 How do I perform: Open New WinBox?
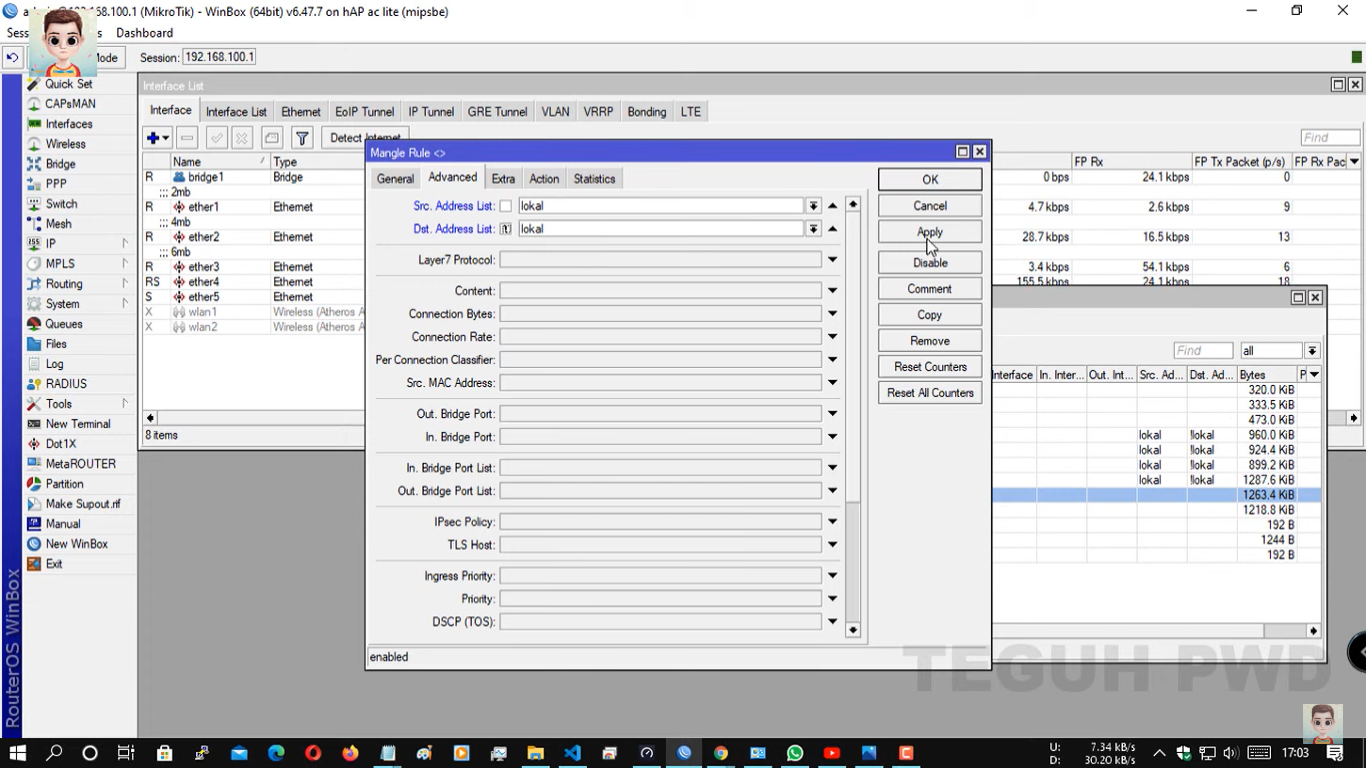[76, 544]
